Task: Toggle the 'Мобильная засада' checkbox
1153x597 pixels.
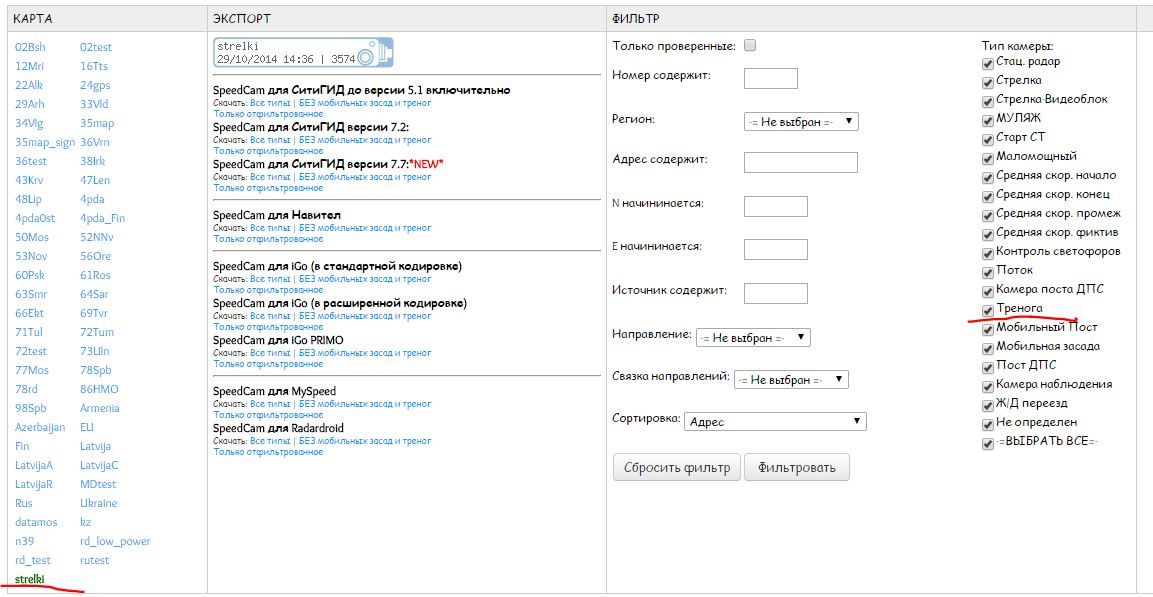Action: 988,347
